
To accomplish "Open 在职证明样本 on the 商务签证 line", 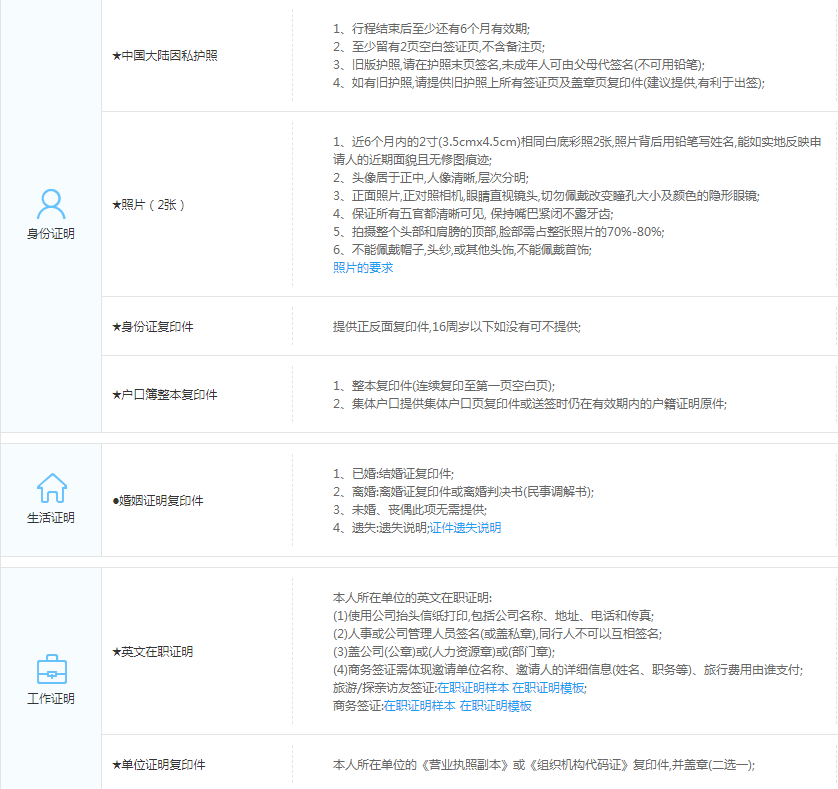I will pyautogui.click(x=419, y=706).
